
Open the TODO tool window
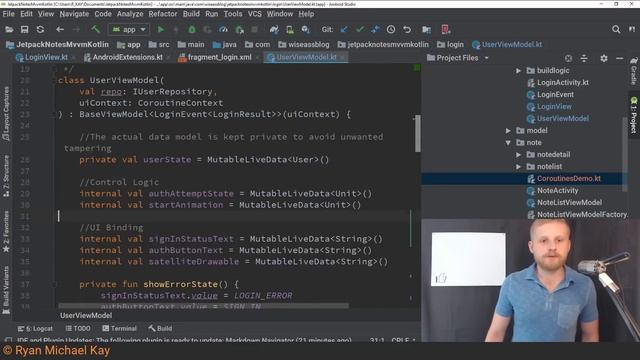pyautogui.click(x=78, y=329)
